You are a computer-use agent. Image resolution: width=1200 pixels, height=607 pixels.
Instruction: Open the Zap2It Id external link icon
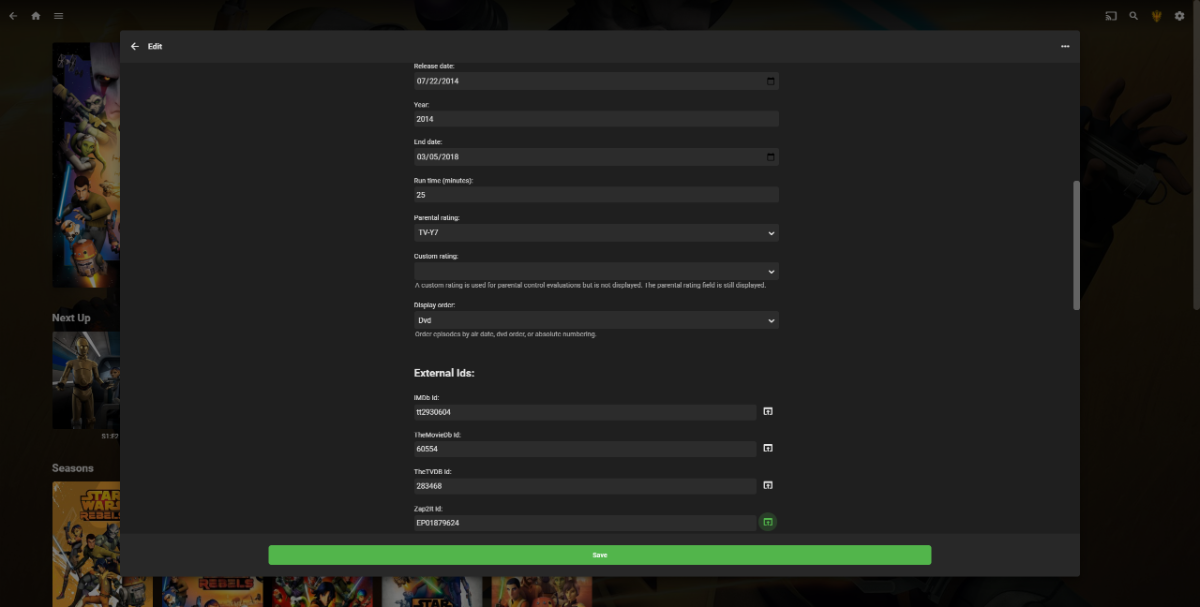(768, 522)
